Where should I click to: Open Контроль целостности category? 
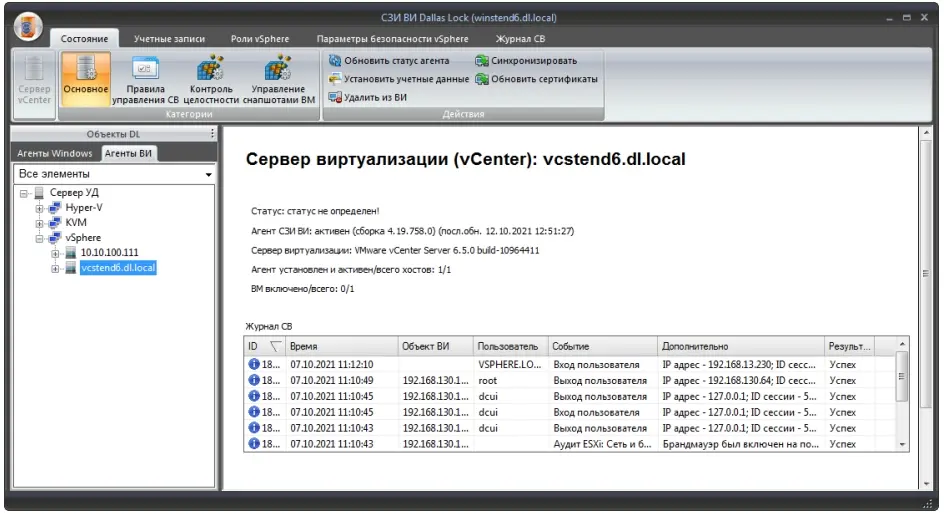(x=211, y=79)
